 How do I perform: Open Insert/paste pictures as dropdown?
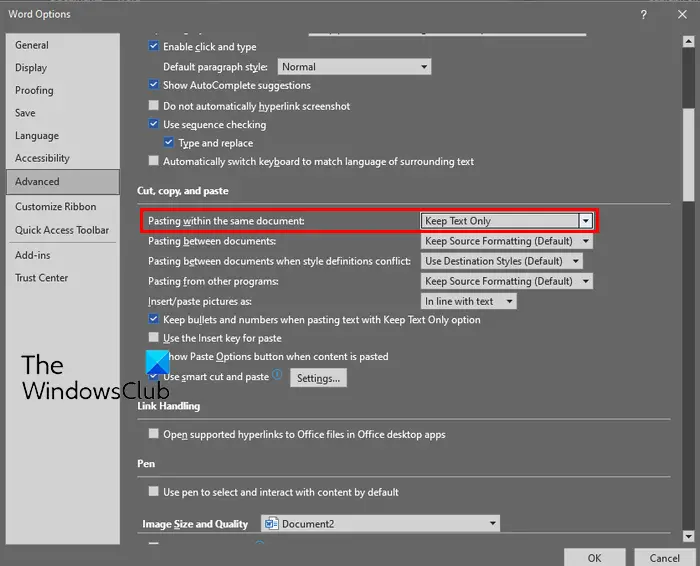click(x=468, y=301)
